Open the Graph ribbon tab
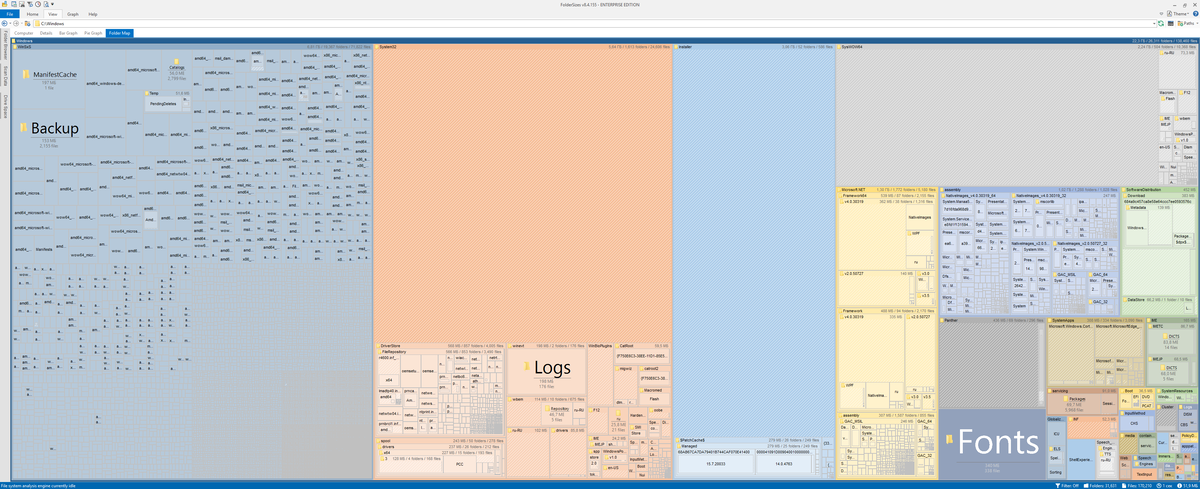Viewport: 1200px width, 489px height. point(73,14)
